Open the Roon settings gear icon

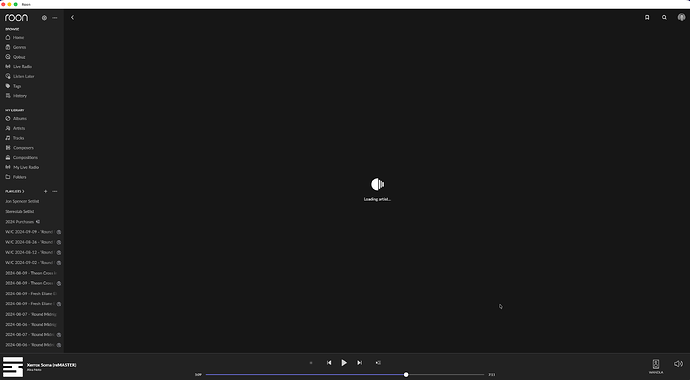click(44, 18)
